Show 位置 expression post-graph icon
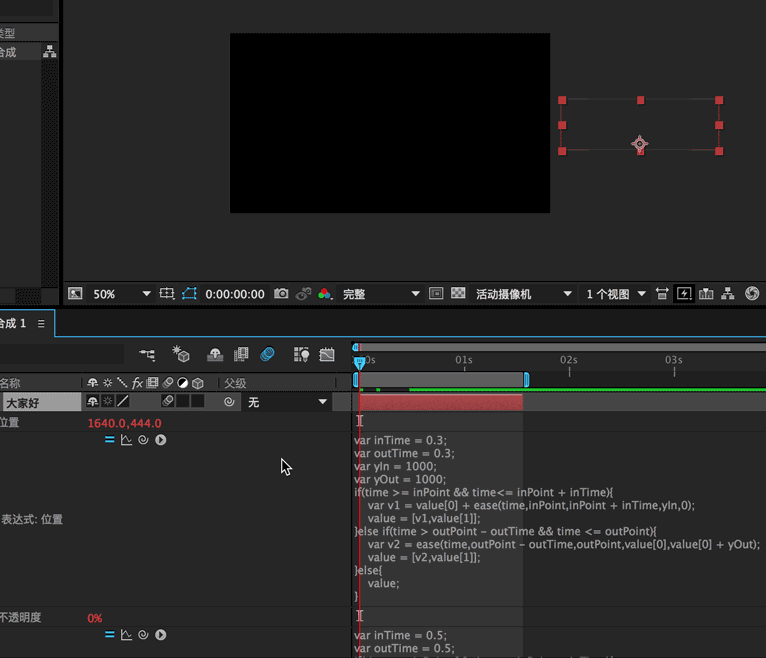Image resolution: width=766 pixels, height=658 pixels. [x=126, y=440]
